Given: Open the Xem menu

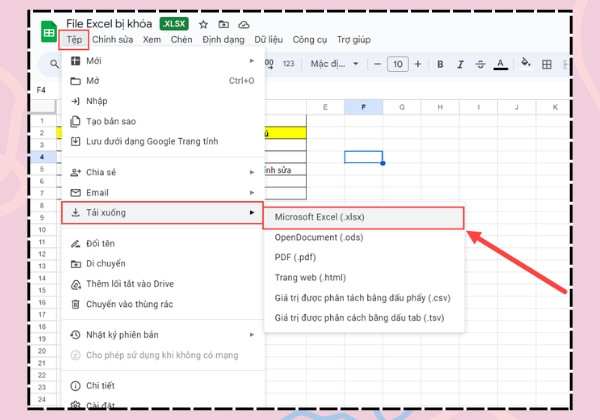Looking at the screenshot, I should [152, 40].
